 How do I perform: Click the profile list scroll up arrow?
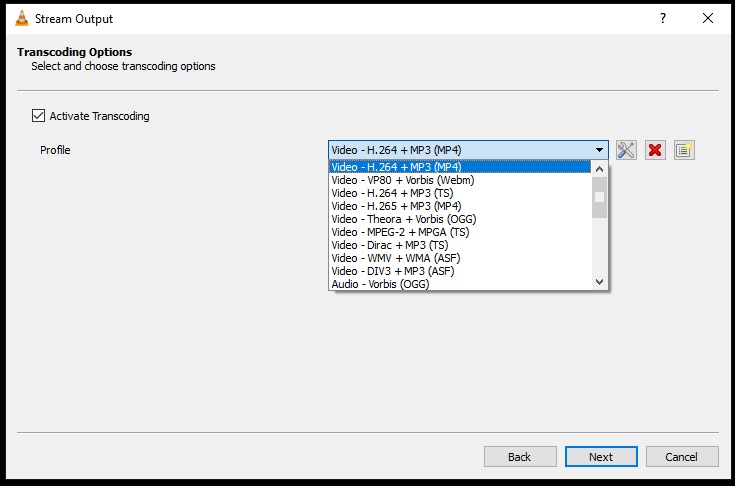[x=599, y=169]
